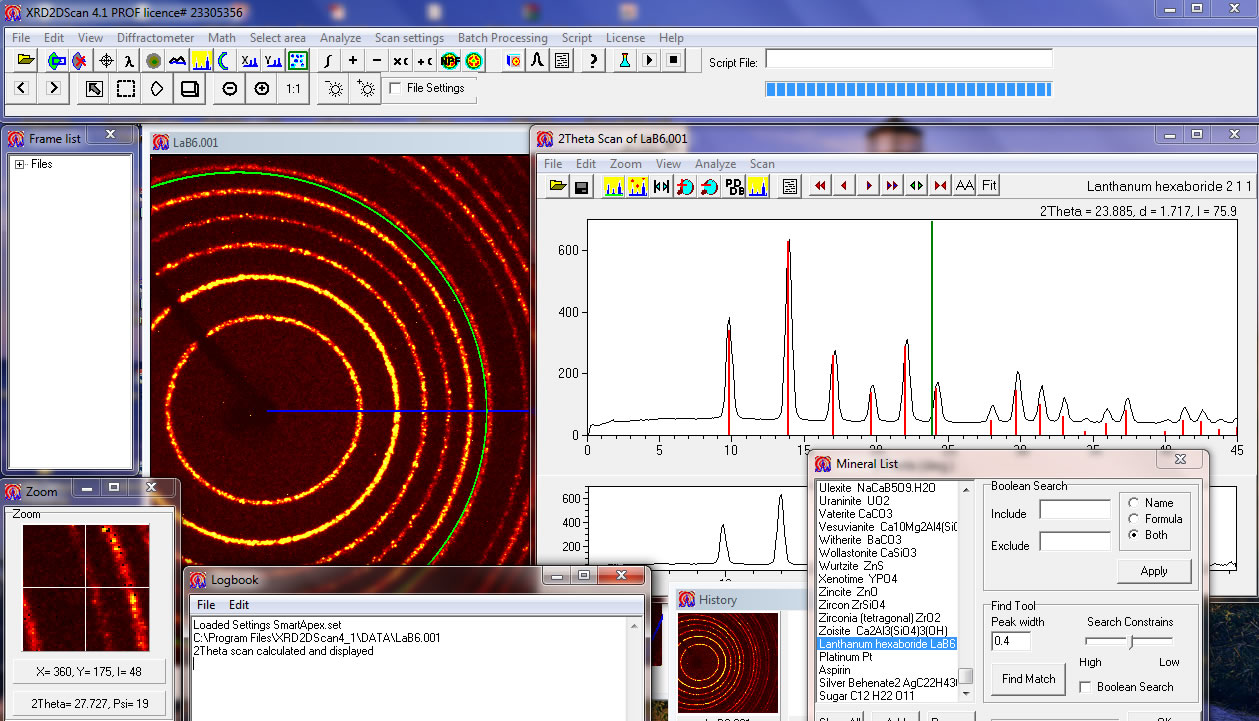Open the Batch Processing menu

(503, 38)
